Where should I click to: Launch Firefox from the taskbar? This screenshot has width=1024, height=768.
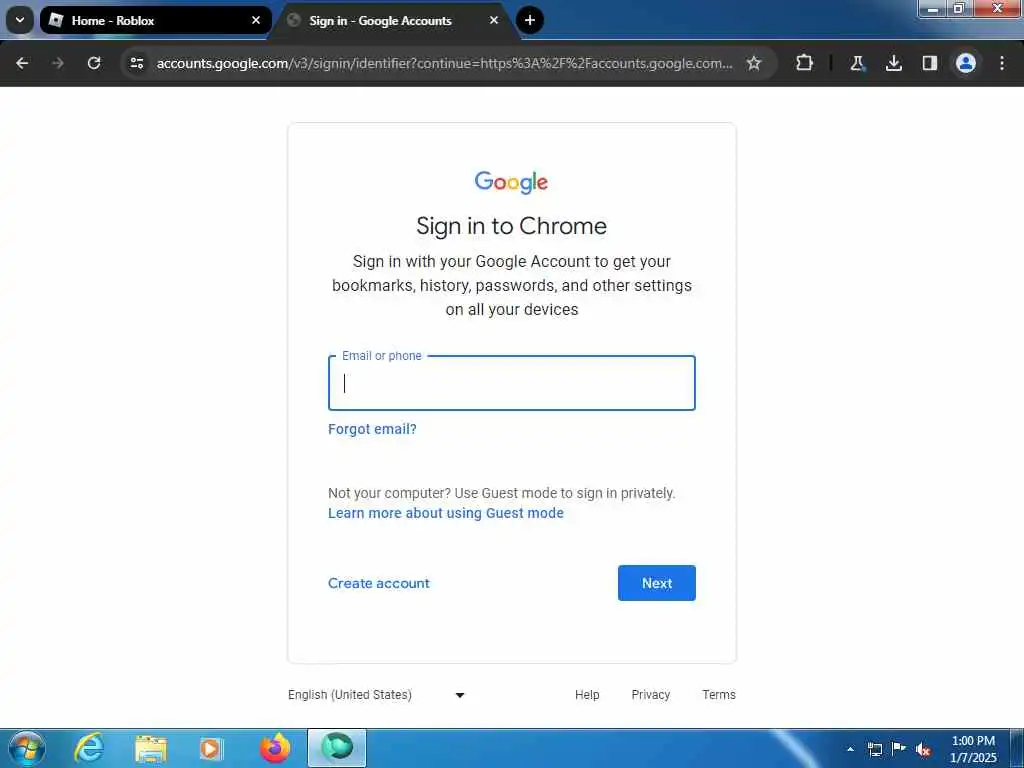pos(275,748)
